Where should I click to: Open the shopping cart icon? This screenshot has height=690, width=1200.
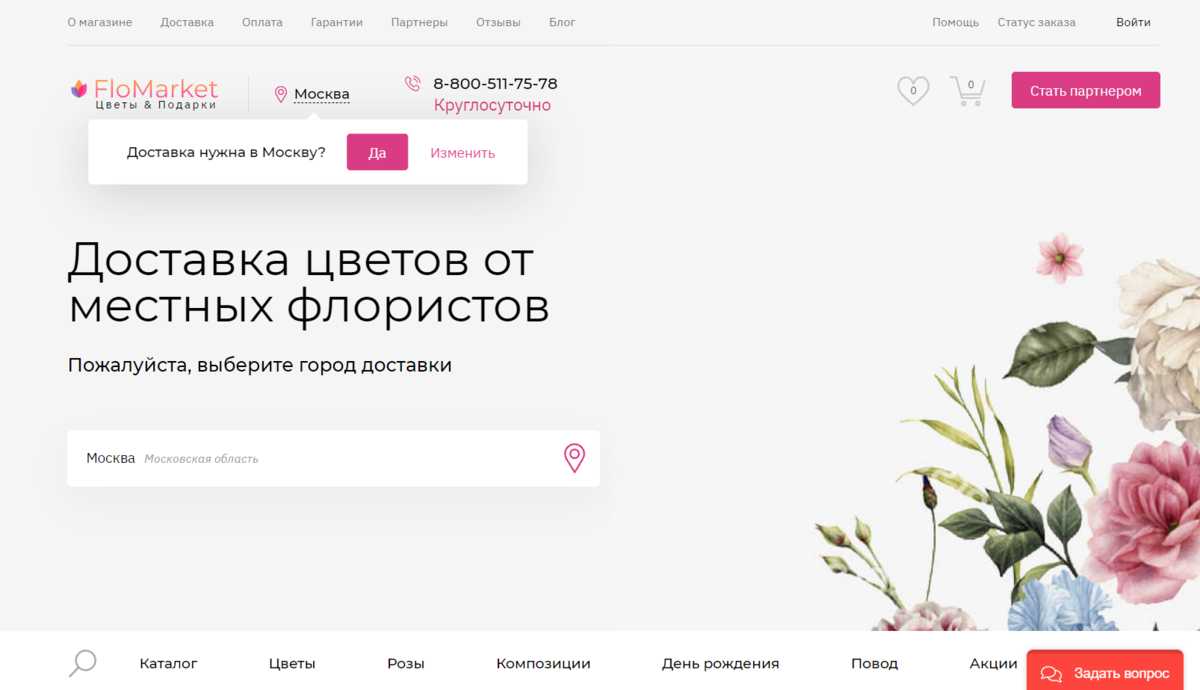pos(966,89)
